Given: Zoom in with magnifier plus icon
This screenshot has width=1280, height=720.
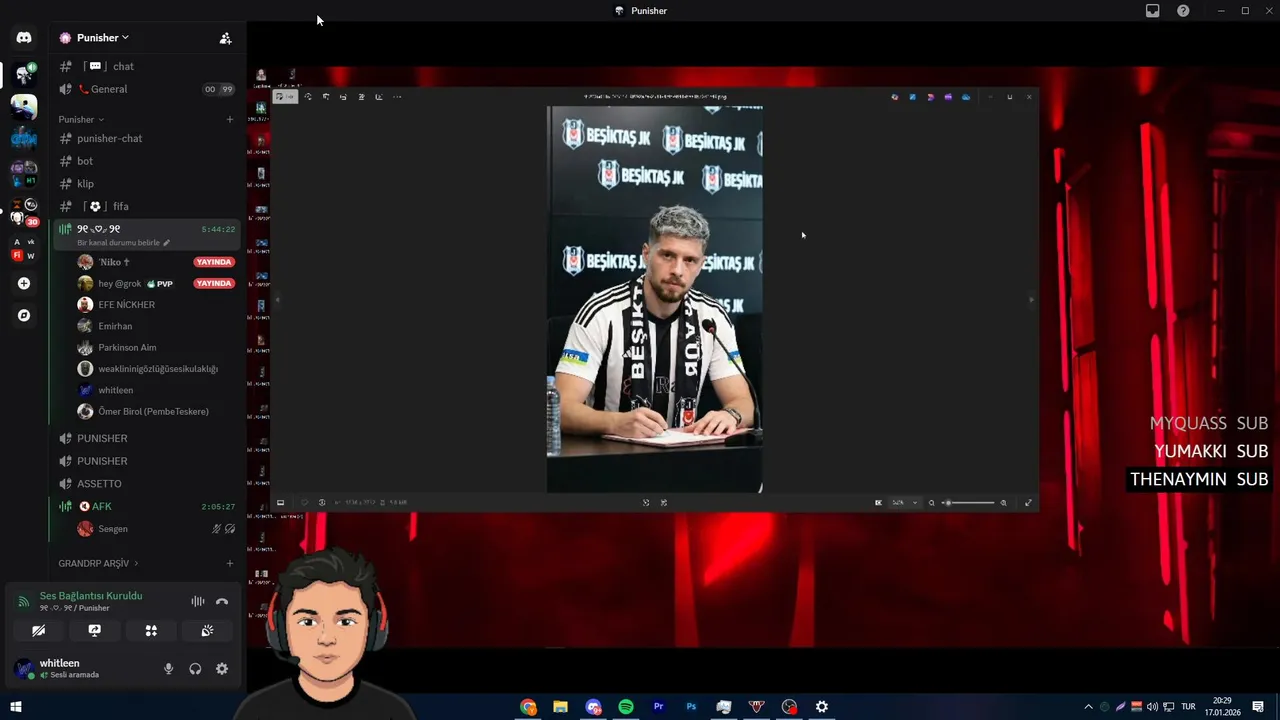Looking at the screenshot, I should tap(1004, 503).
